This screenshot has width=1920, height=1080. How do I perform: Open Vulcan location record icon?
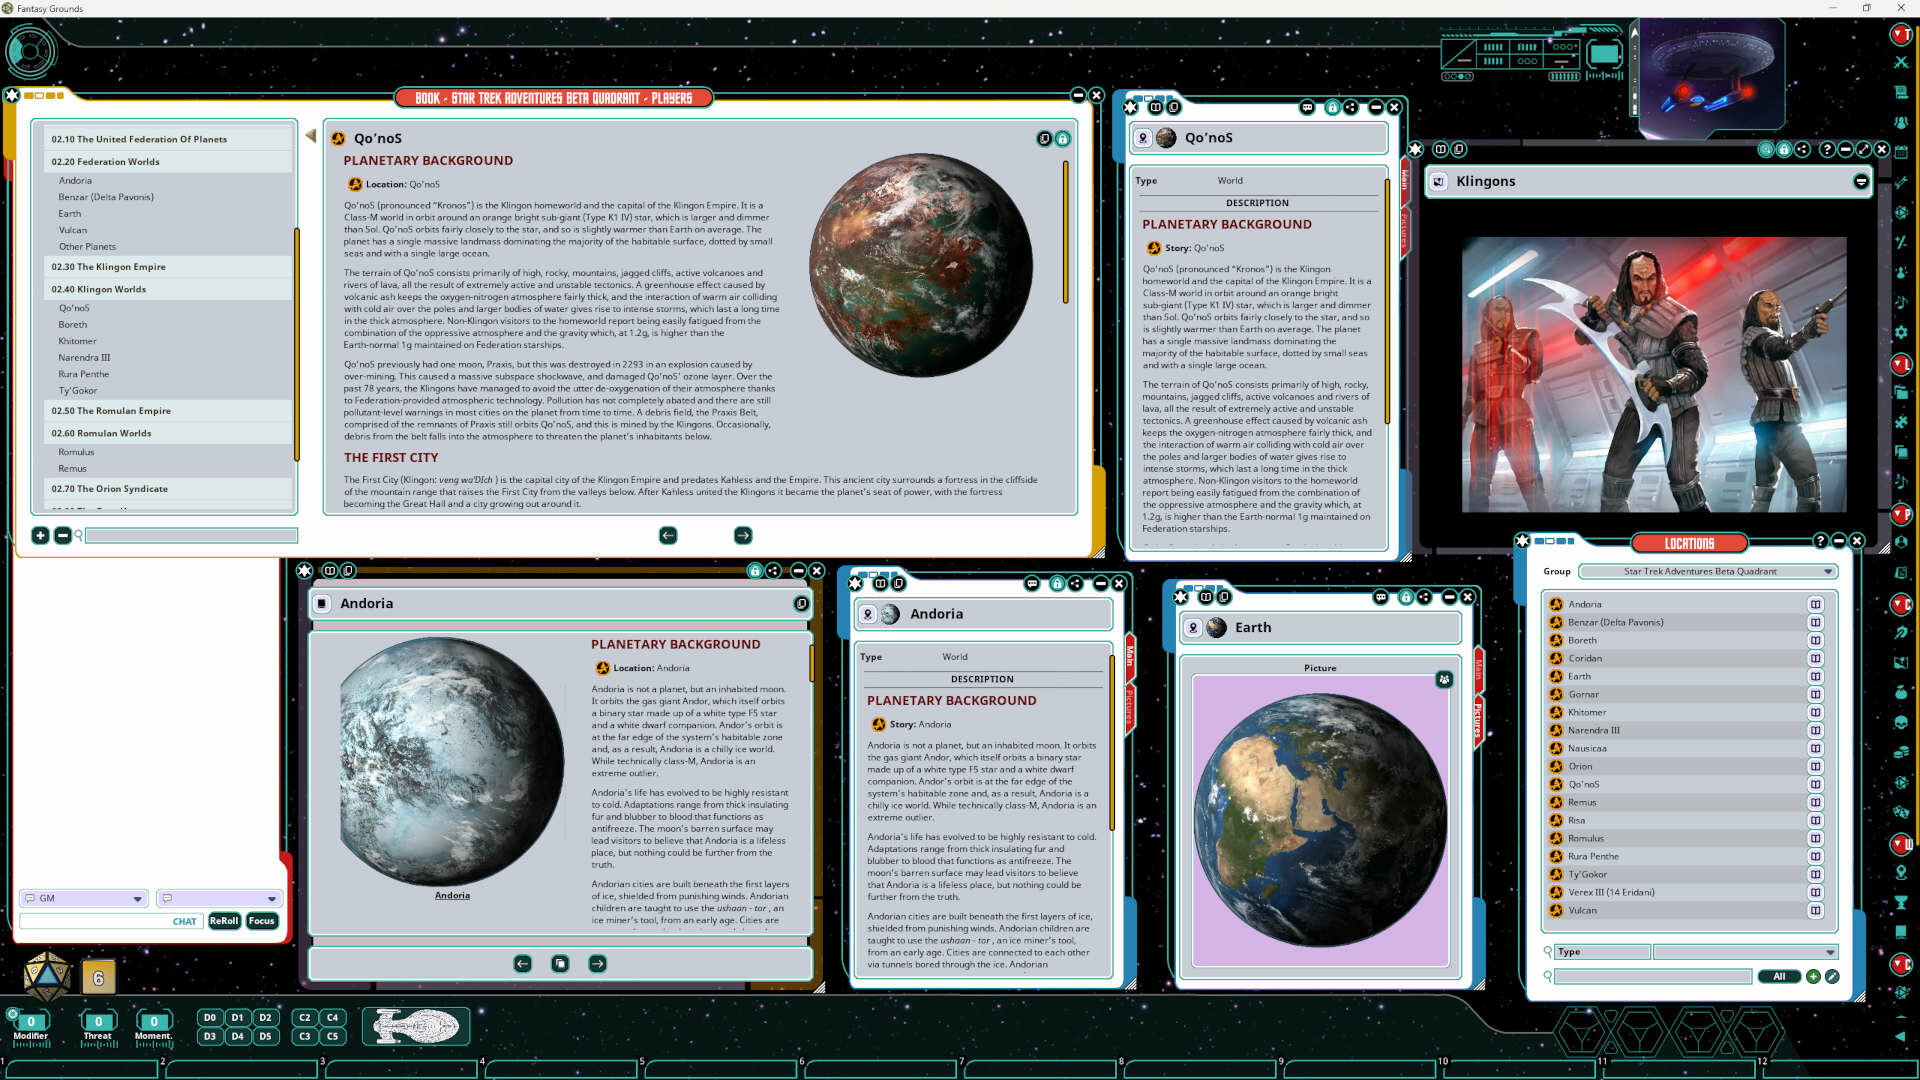pos(1556,911)
